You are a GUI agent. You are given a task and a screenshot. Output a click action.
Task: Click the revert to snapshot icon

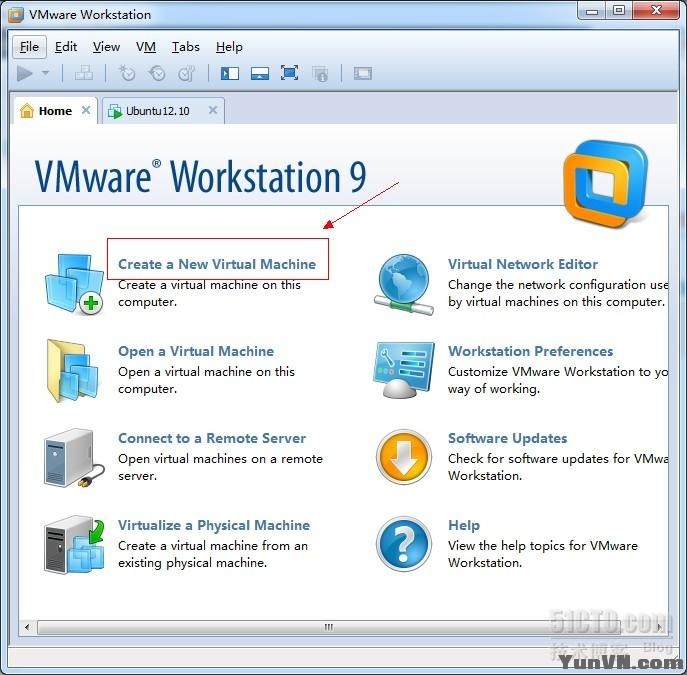[157, 73]
